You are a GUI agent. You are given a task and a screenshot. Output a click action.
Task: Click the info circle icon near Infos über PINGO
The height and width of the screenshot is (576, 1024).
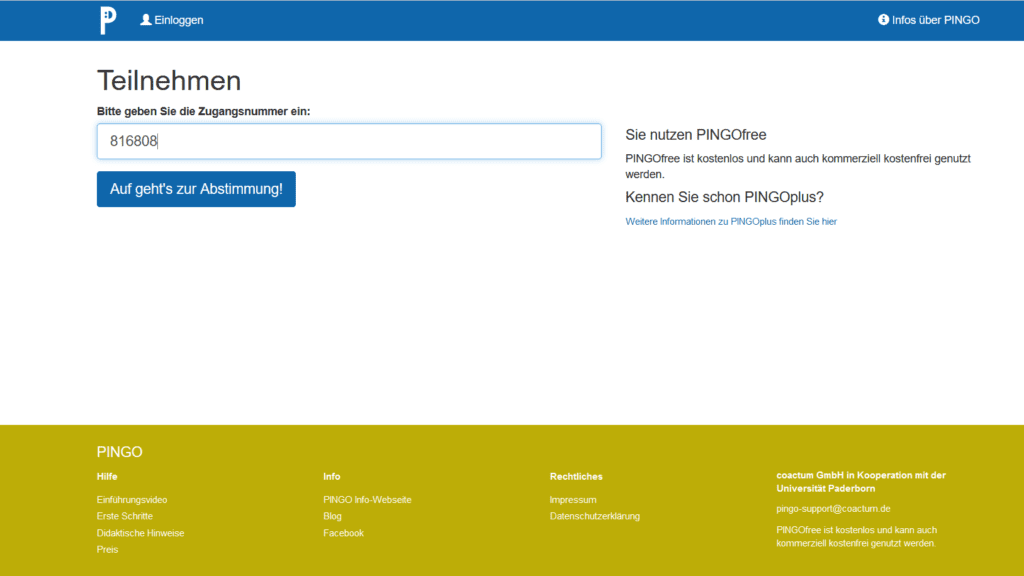(883, 19)
